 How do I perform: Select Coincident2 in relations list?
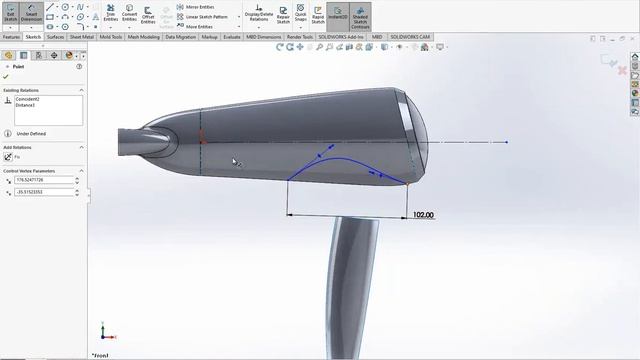tap(27, 99)
